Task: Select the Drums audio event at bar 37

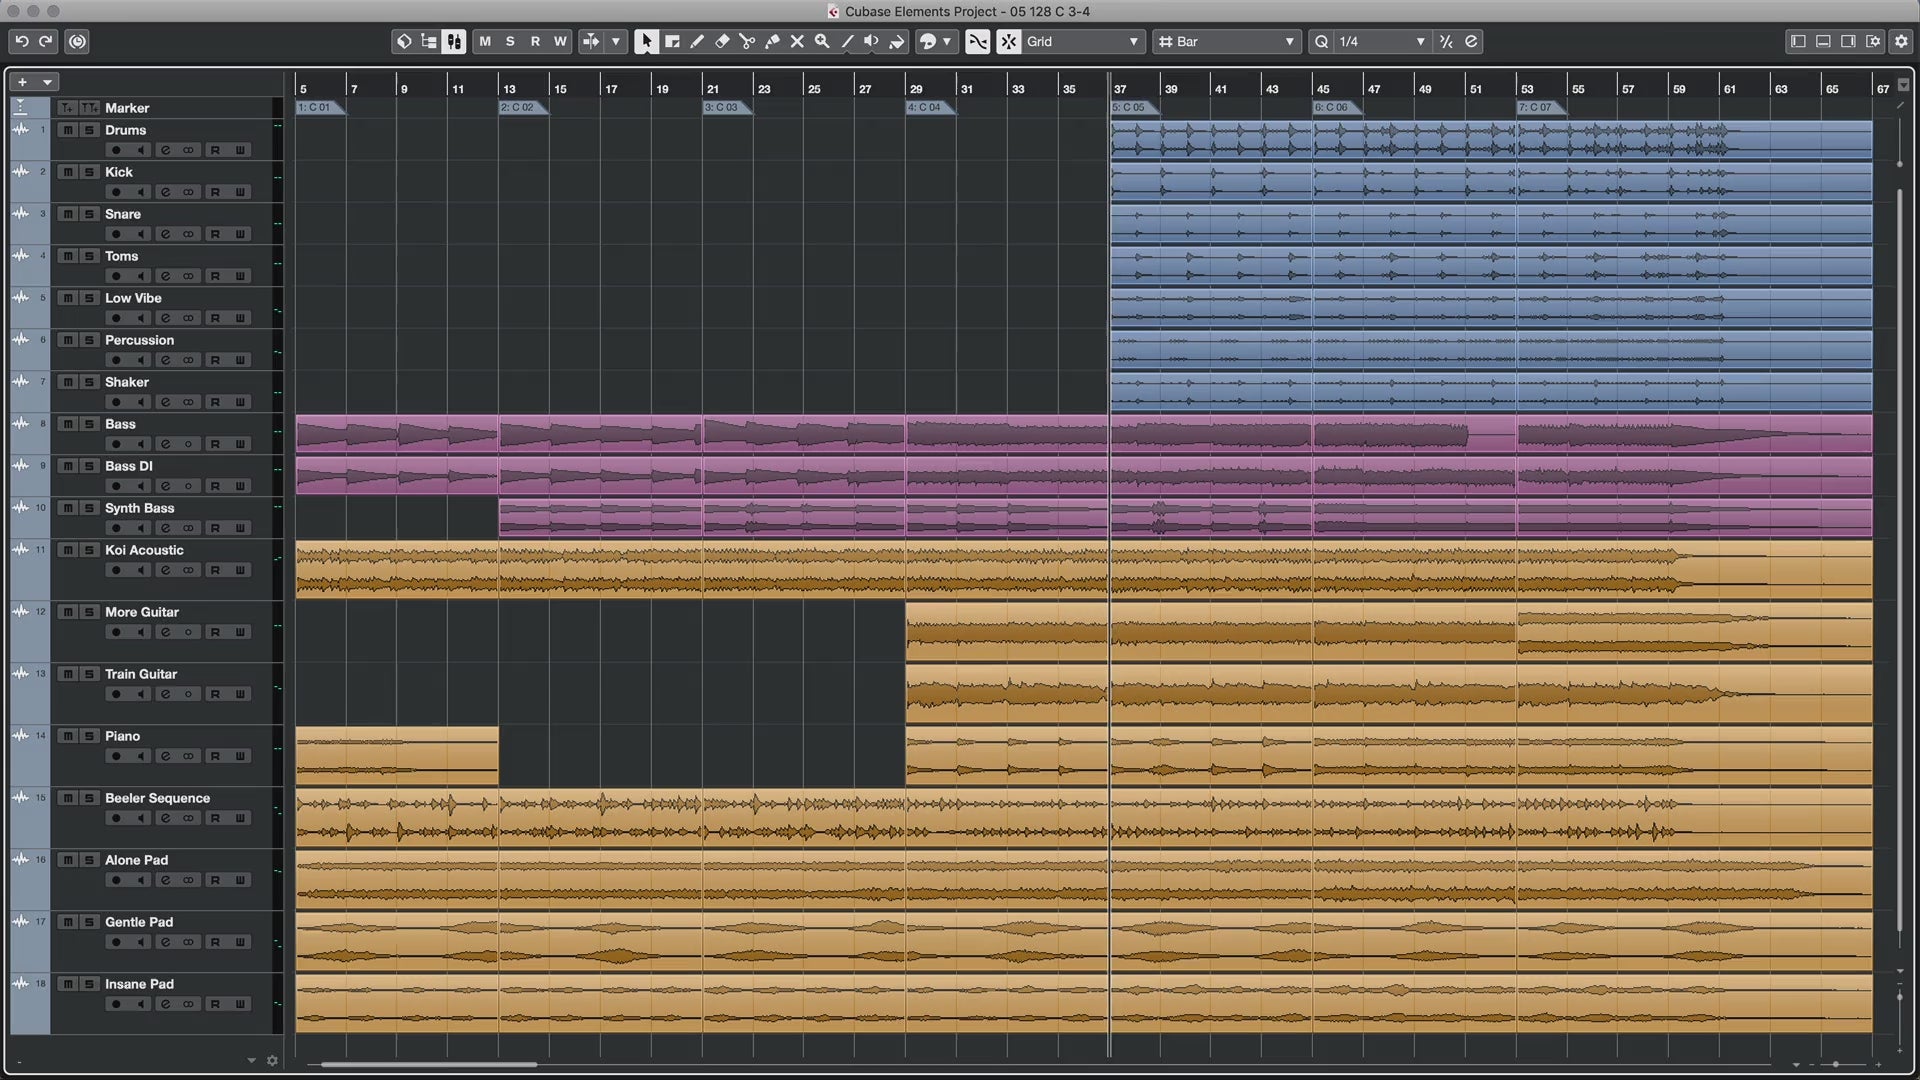Action: click(x=1210, y=140)
